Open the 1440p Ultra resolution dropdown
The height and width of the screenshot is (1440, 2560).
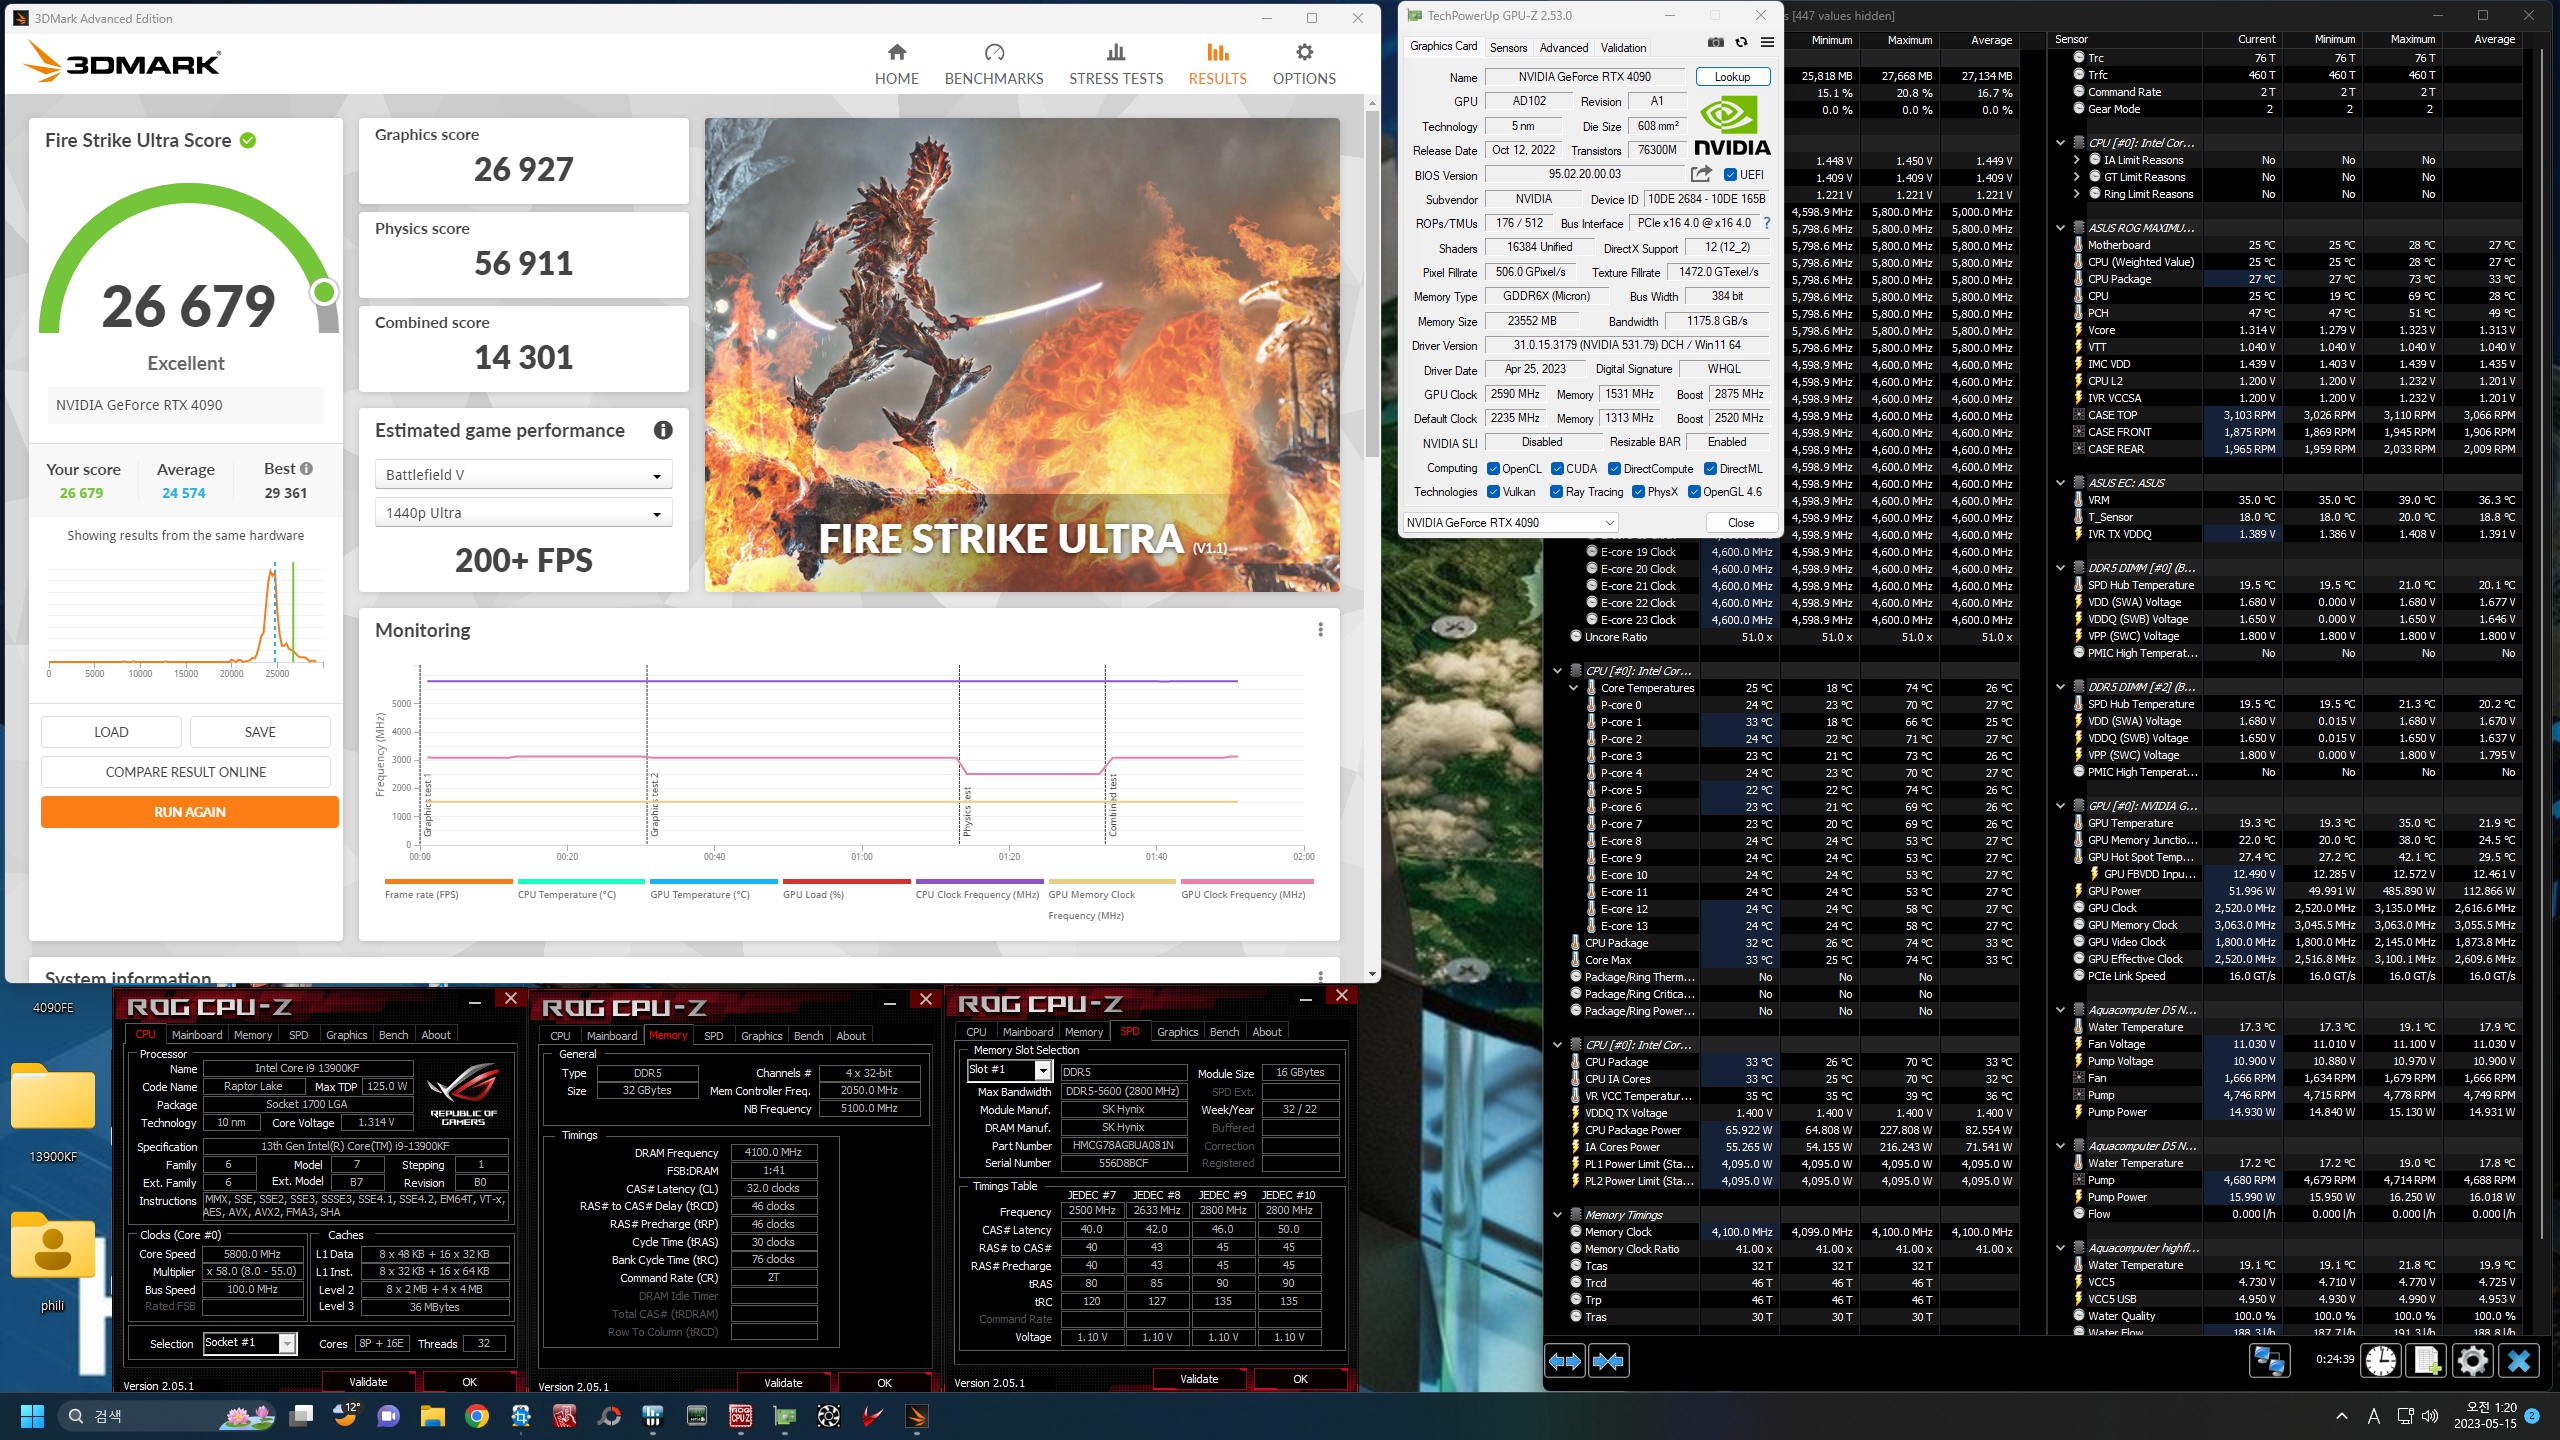(x=523, y=513)
